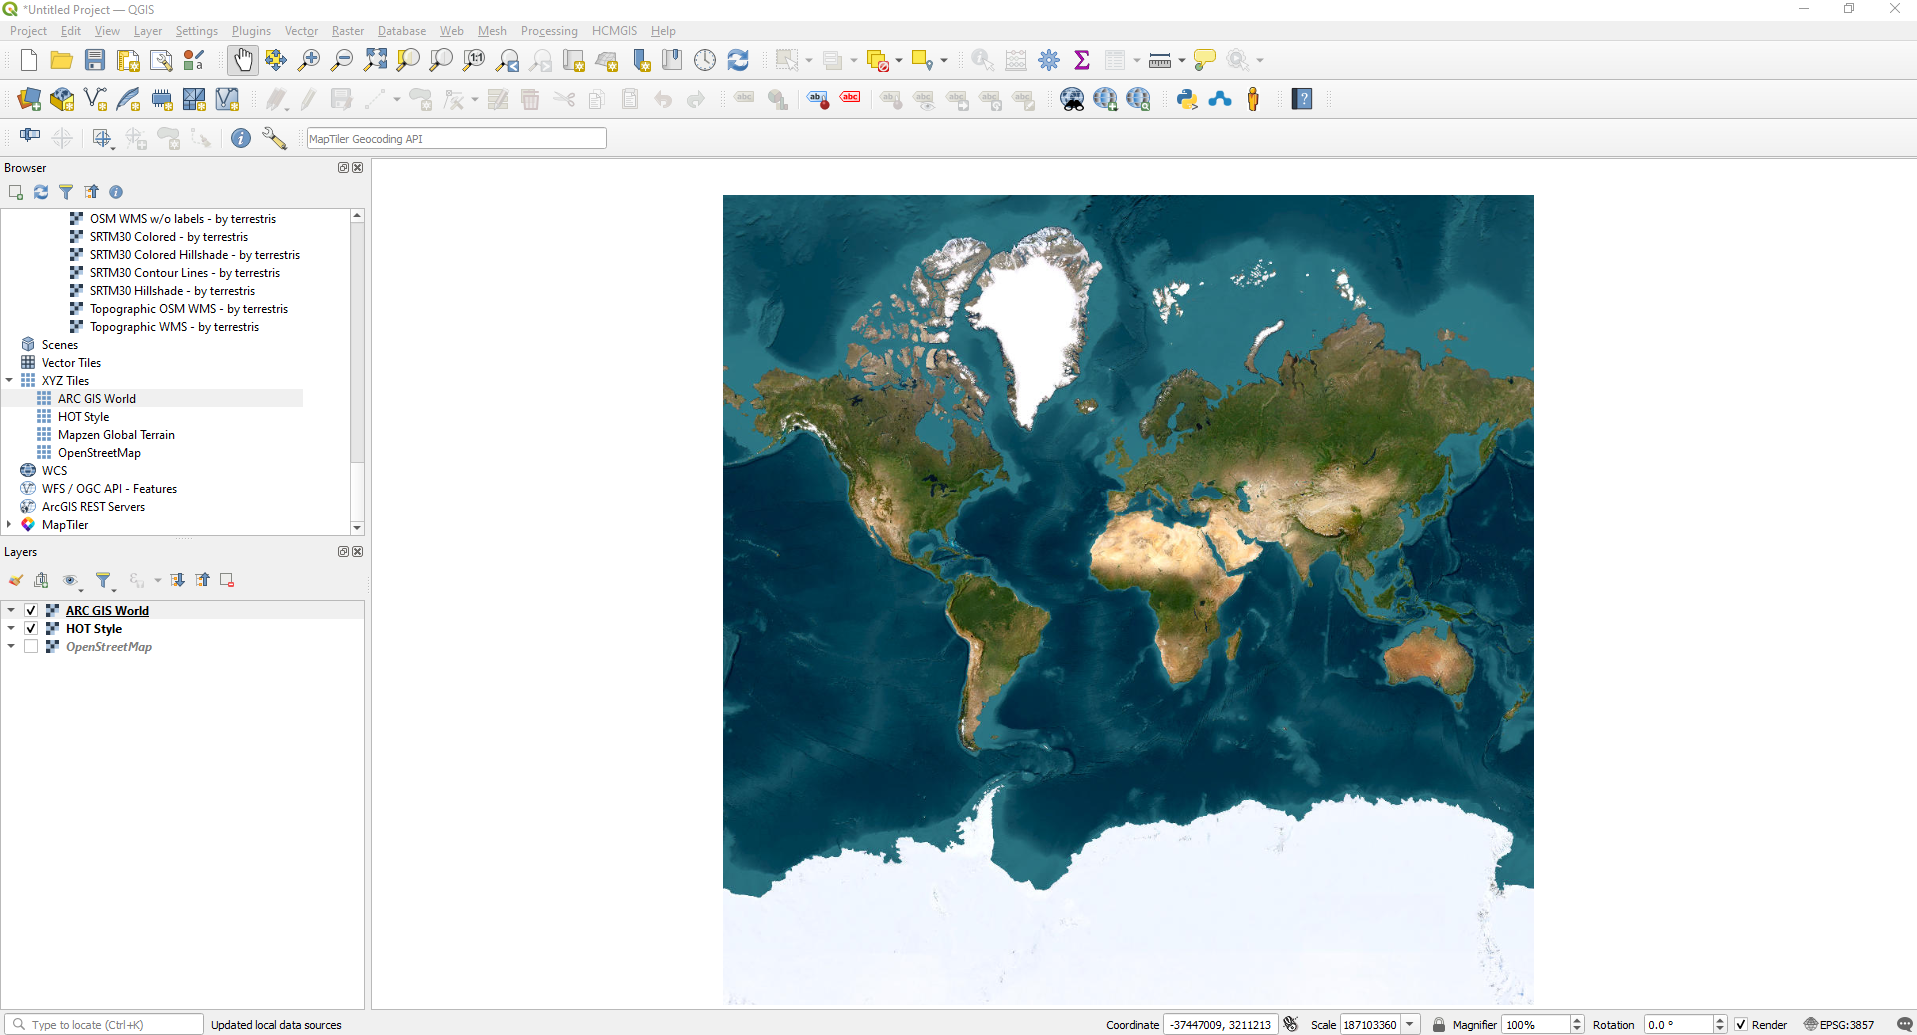
Task: Click the EPSG:3857 projection button
Action: point(1838,1024)
